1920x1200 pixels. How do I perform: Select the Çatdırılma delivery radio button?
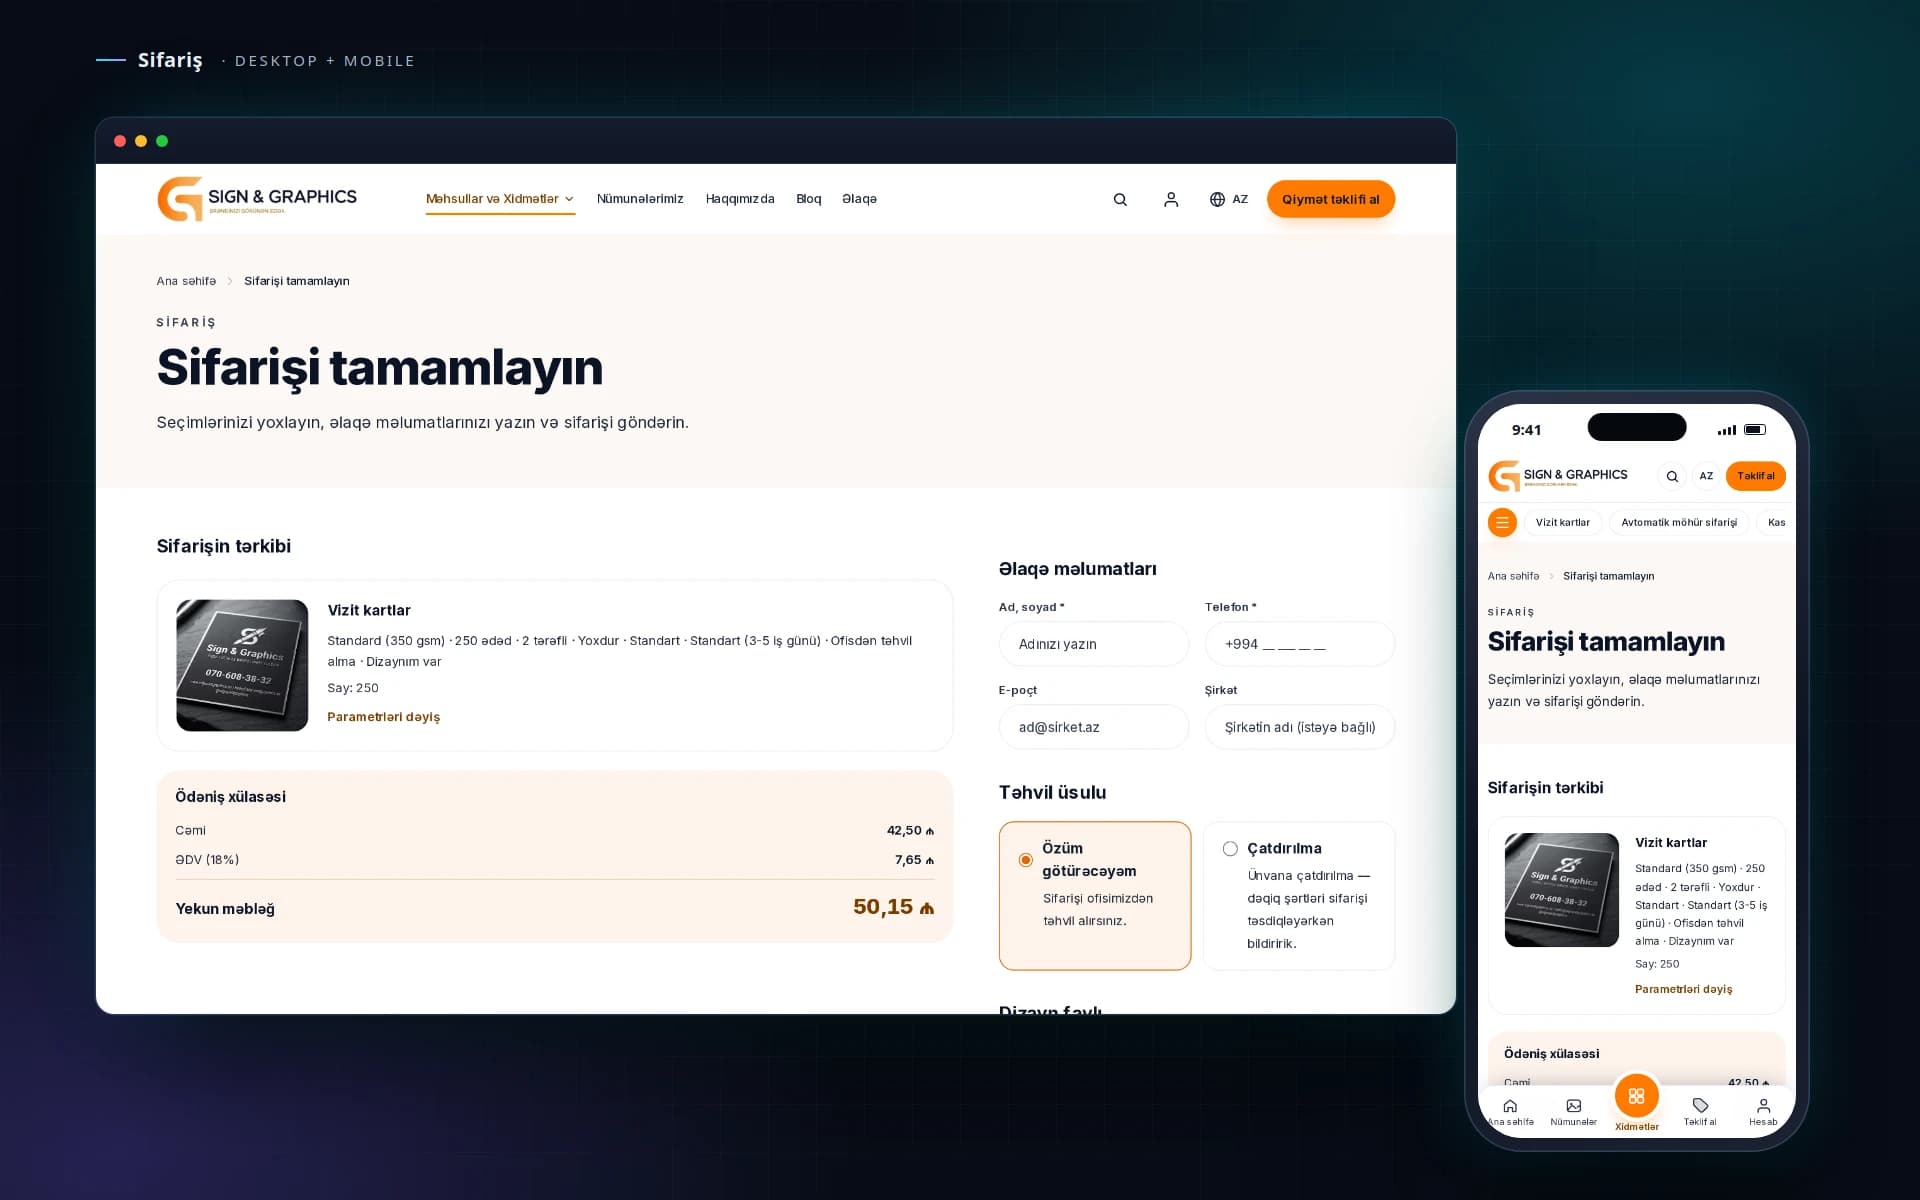1230,849
